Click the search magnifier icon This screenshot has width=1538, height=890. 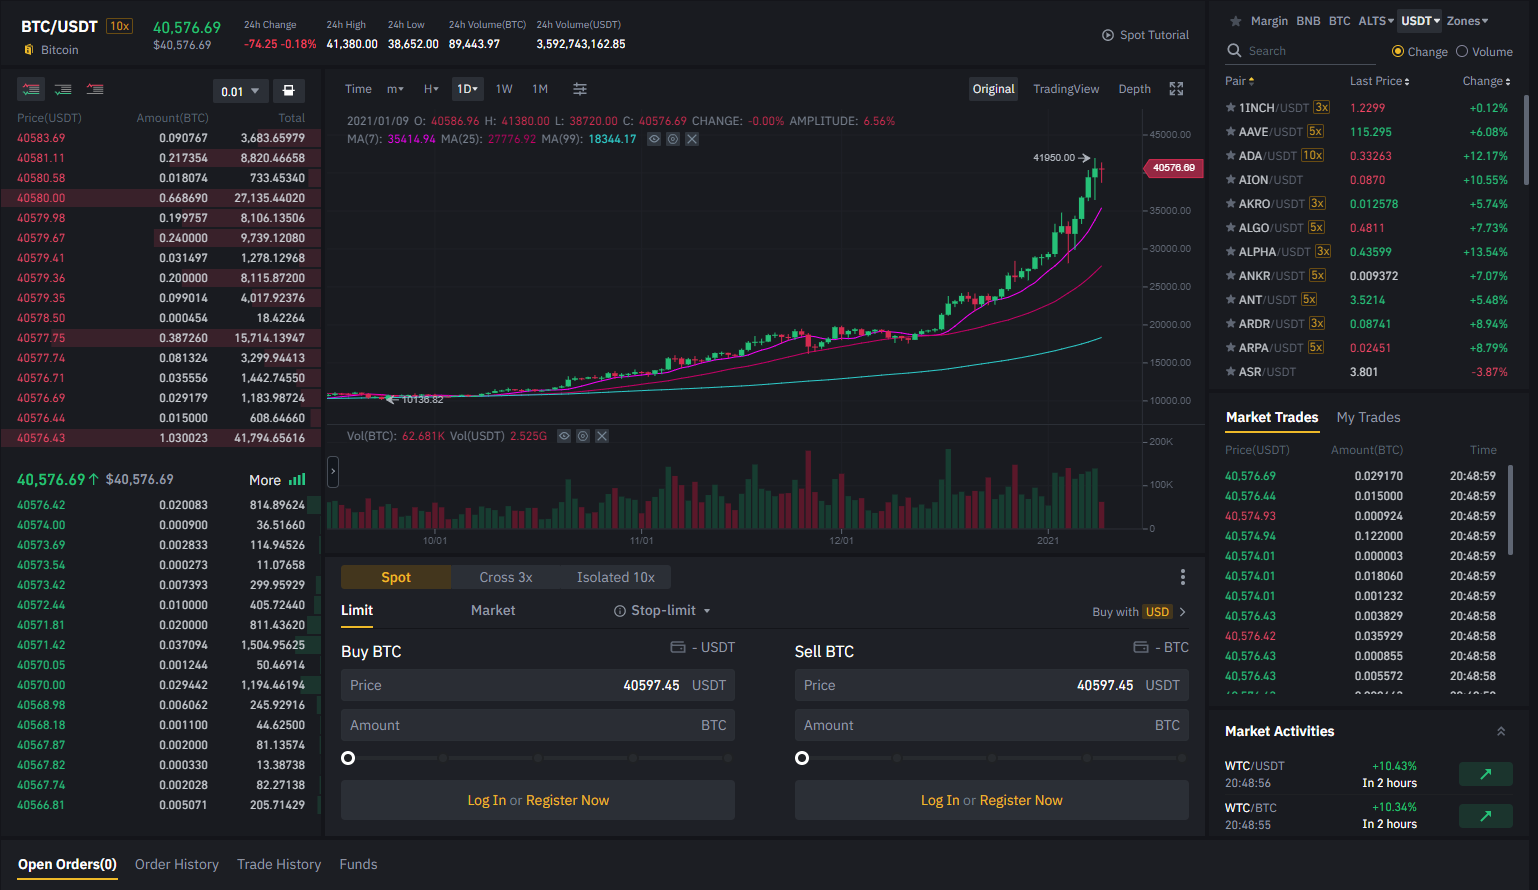pos(1234,51)
